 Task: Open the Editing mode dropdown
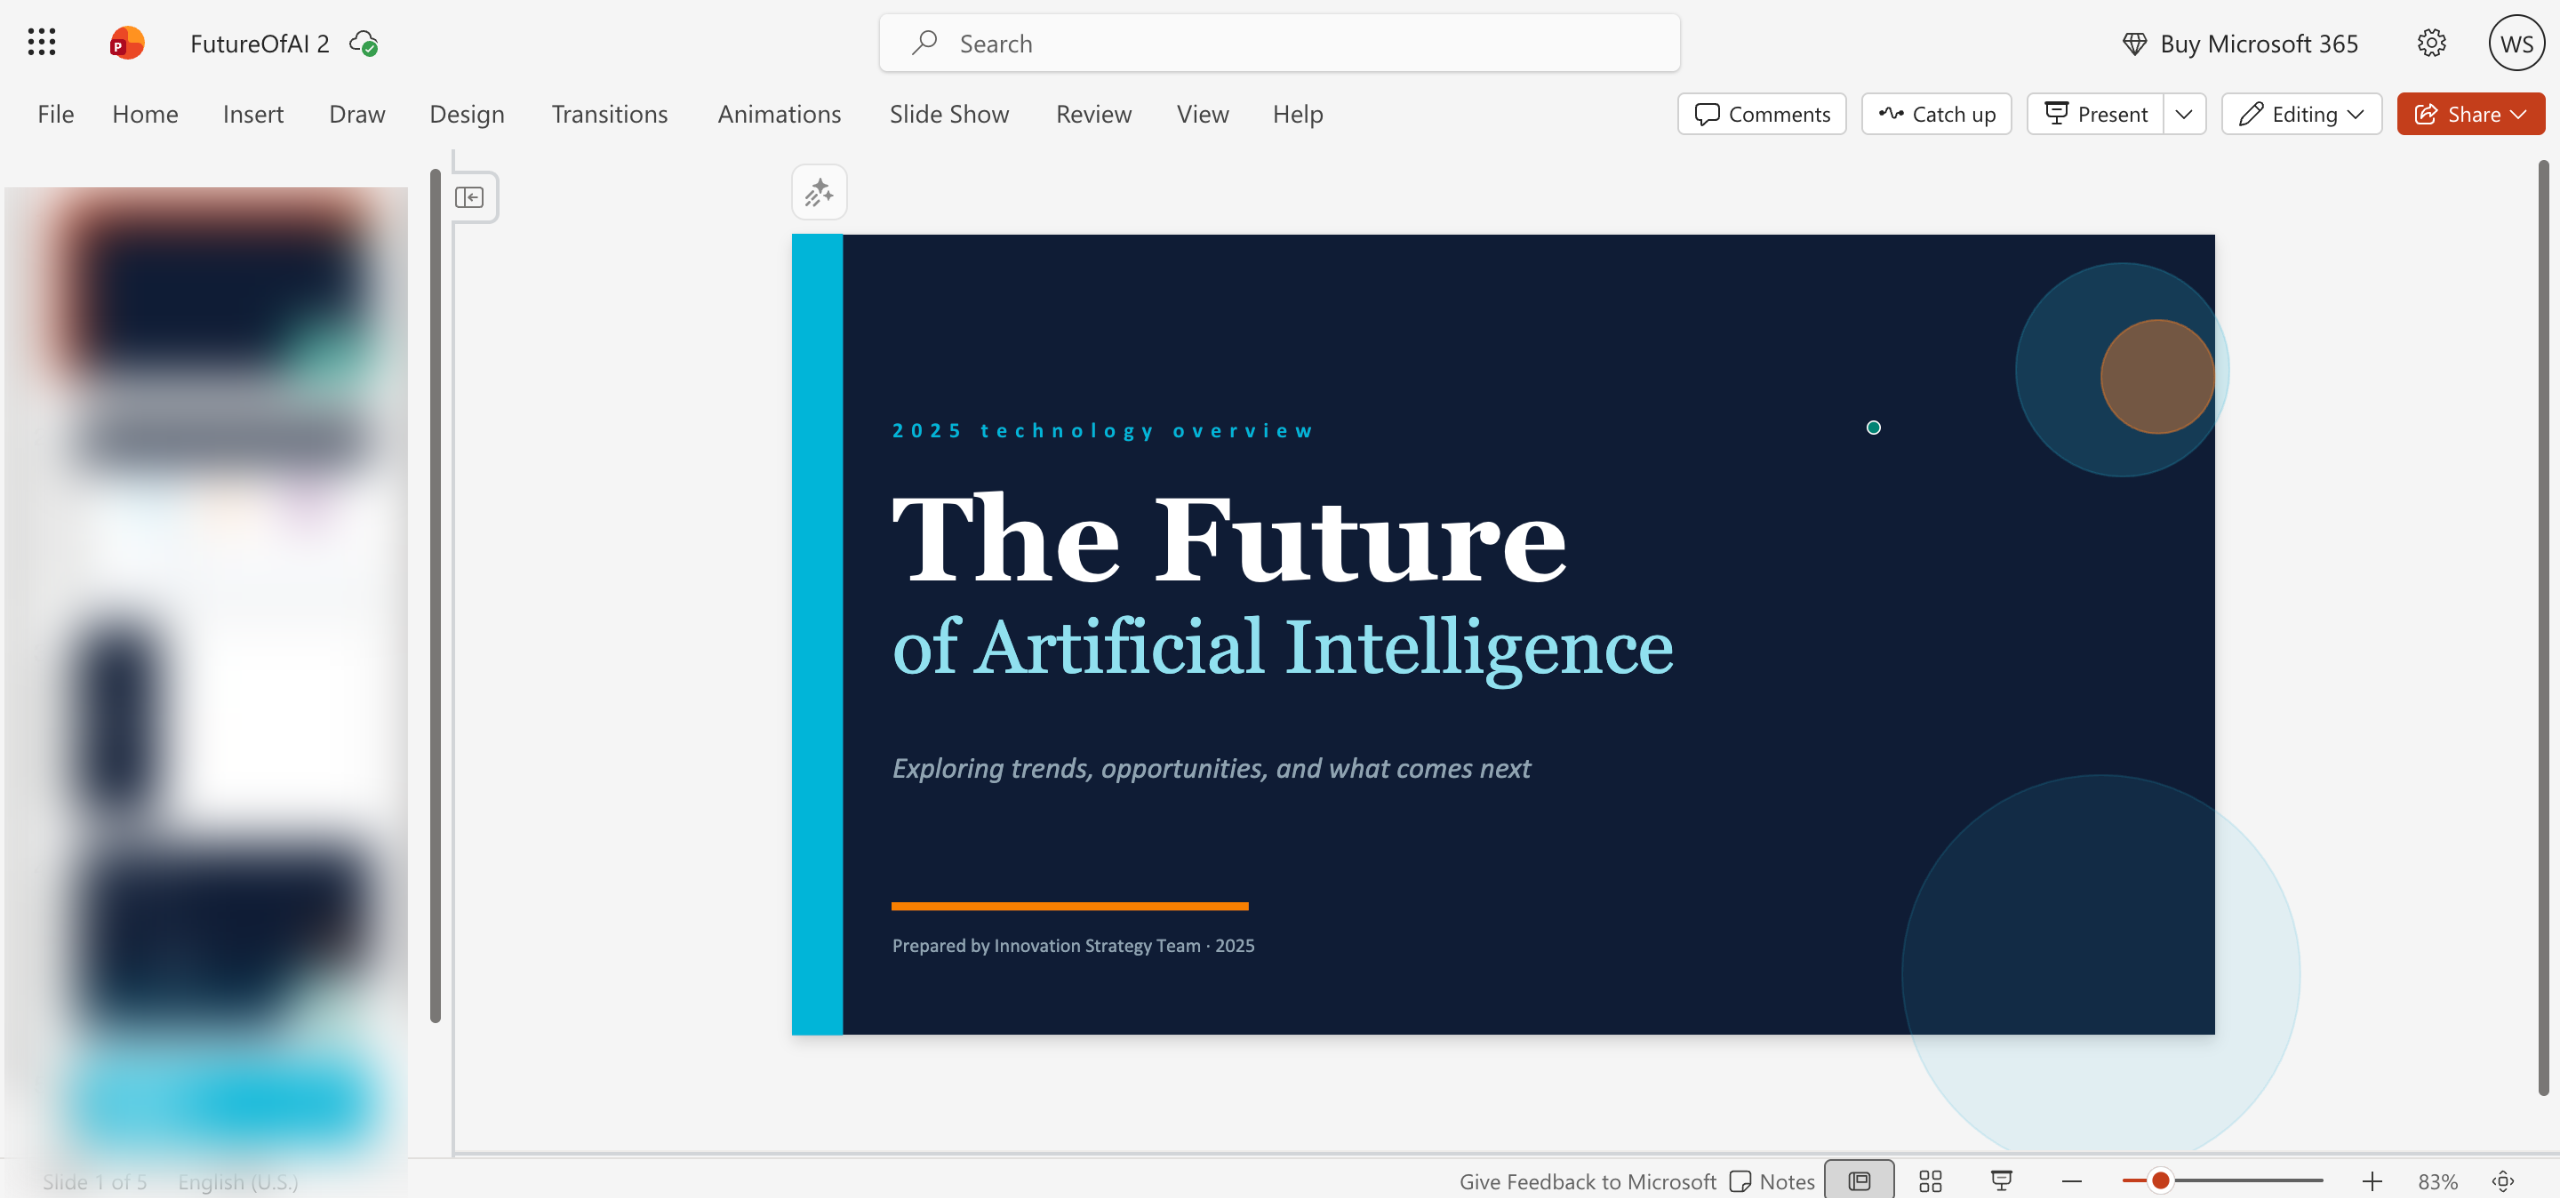click(2301, 114)
